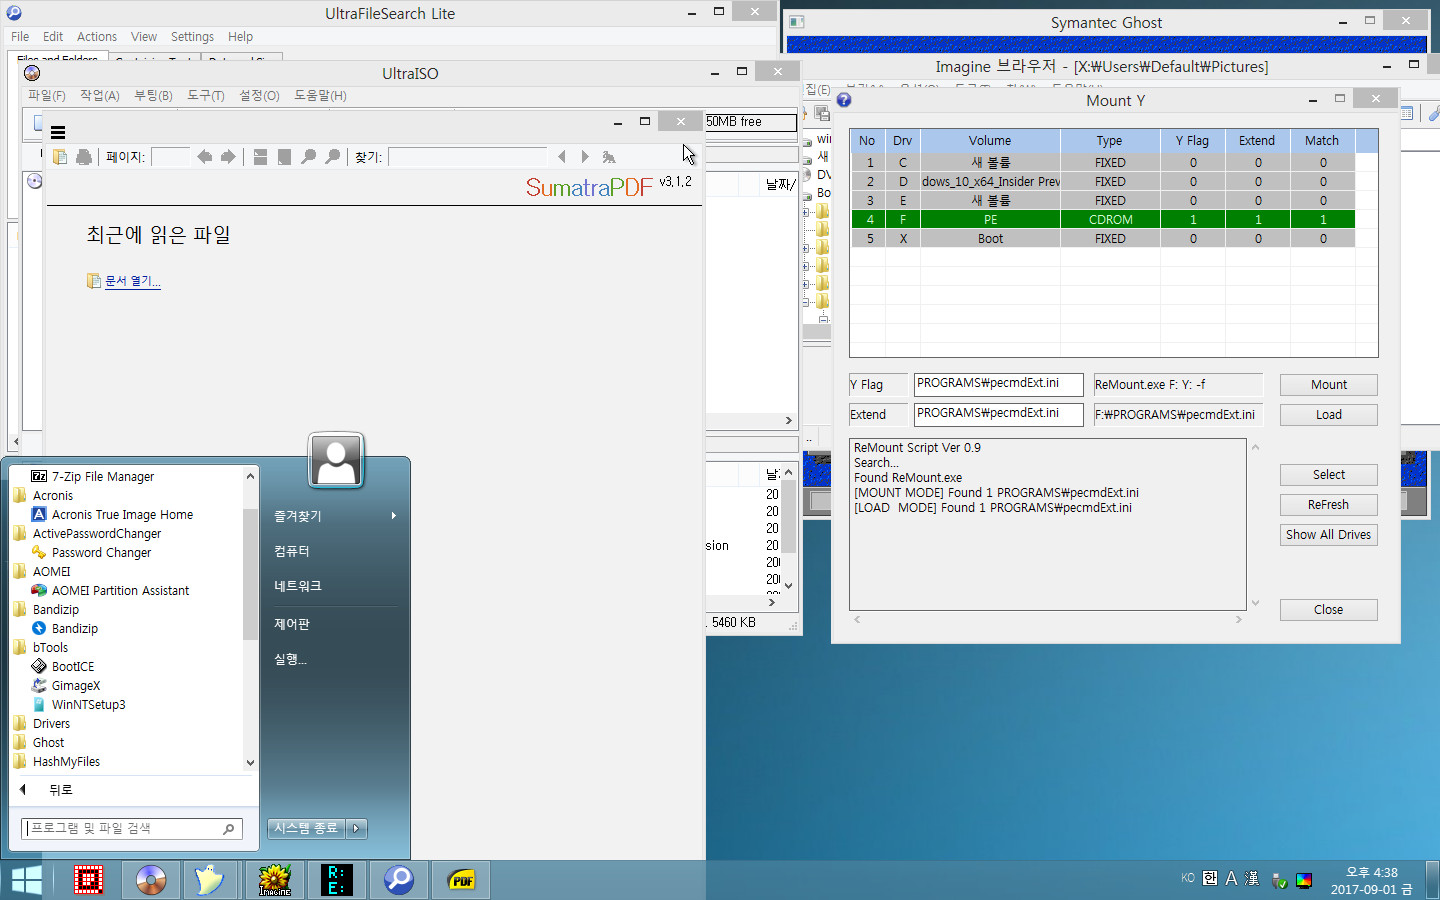
Task: Click the open document icon in SumatraPDF toolbar
Action: (x=60, y=157)
